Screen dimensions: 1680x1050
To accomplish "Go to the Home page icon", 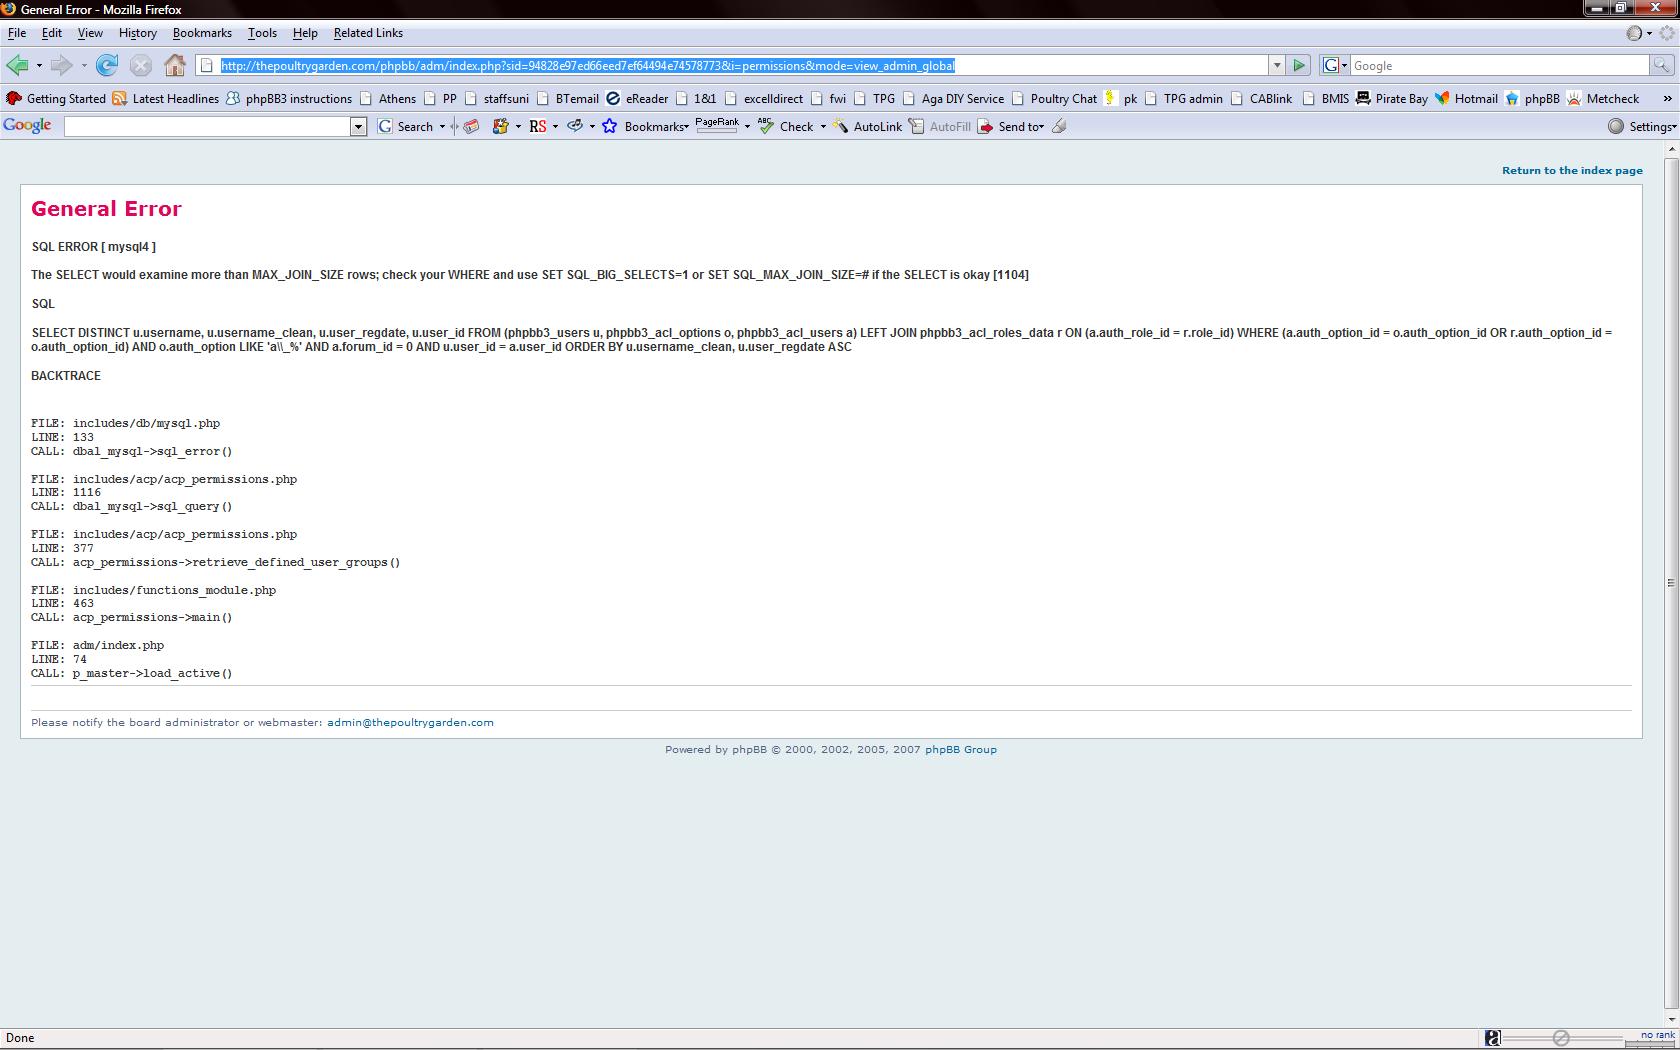I will (175, 66).
